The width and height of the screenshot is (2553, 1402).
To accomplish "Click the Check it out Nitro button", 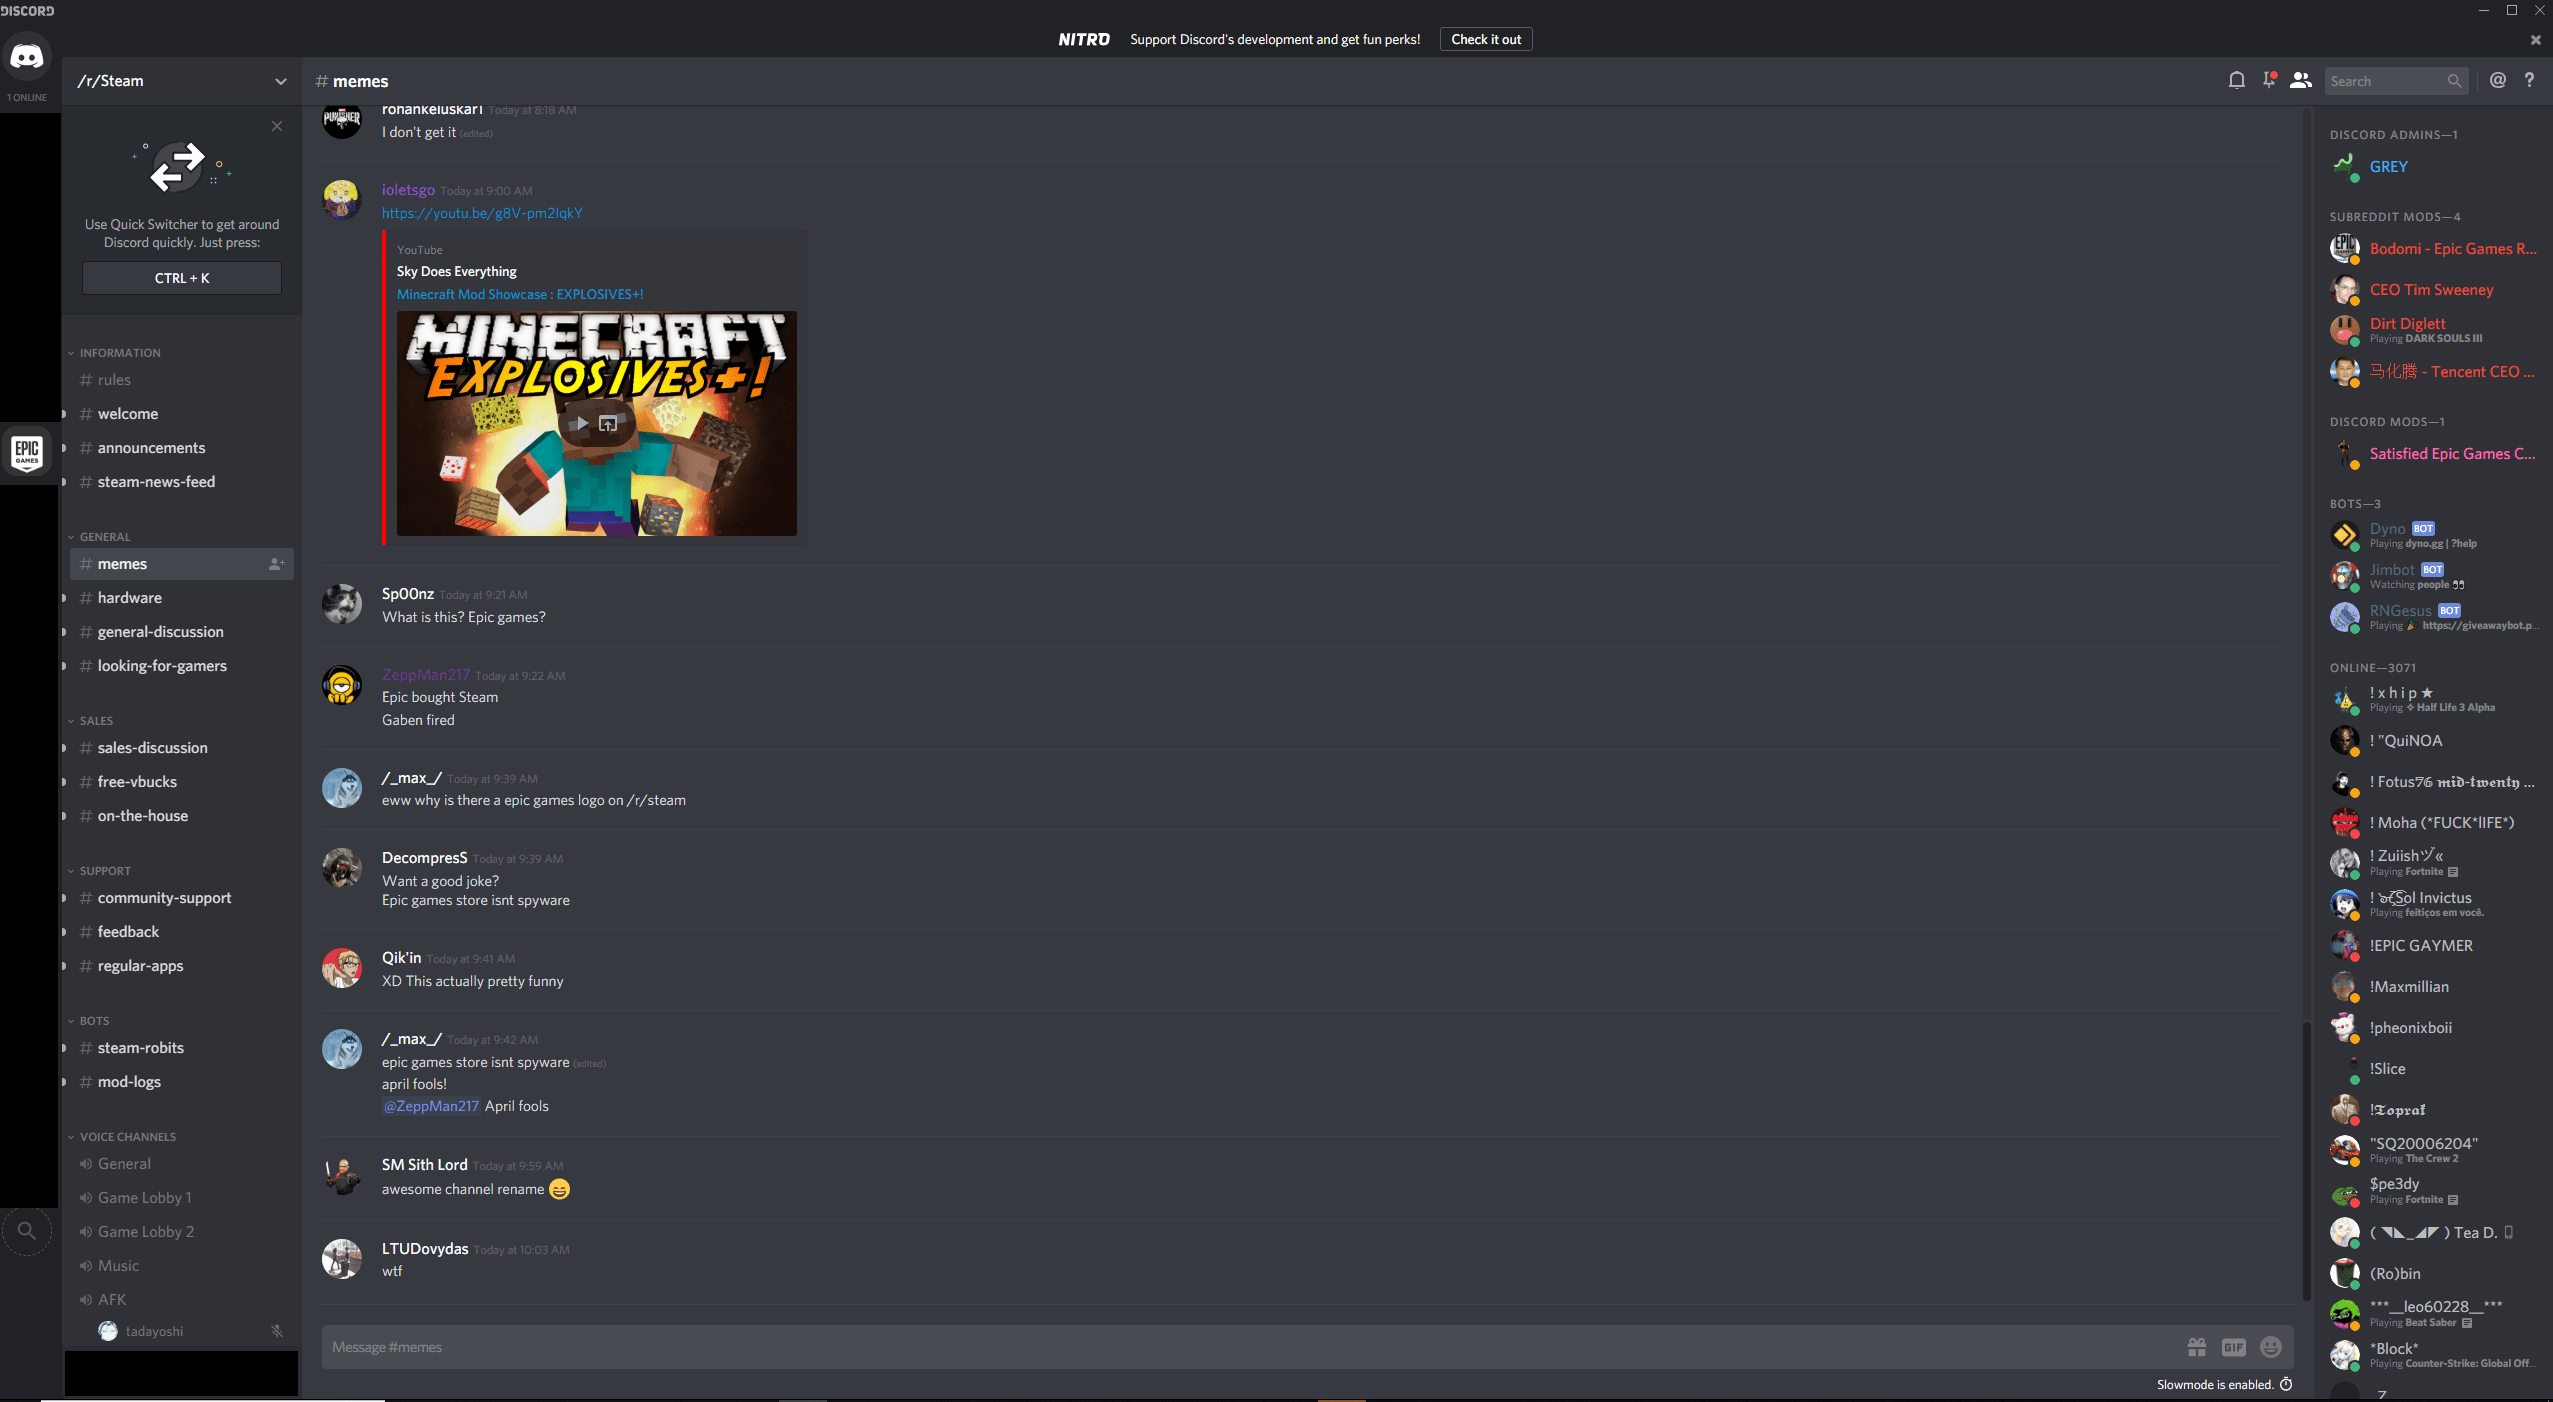I will coord(1484,39).
